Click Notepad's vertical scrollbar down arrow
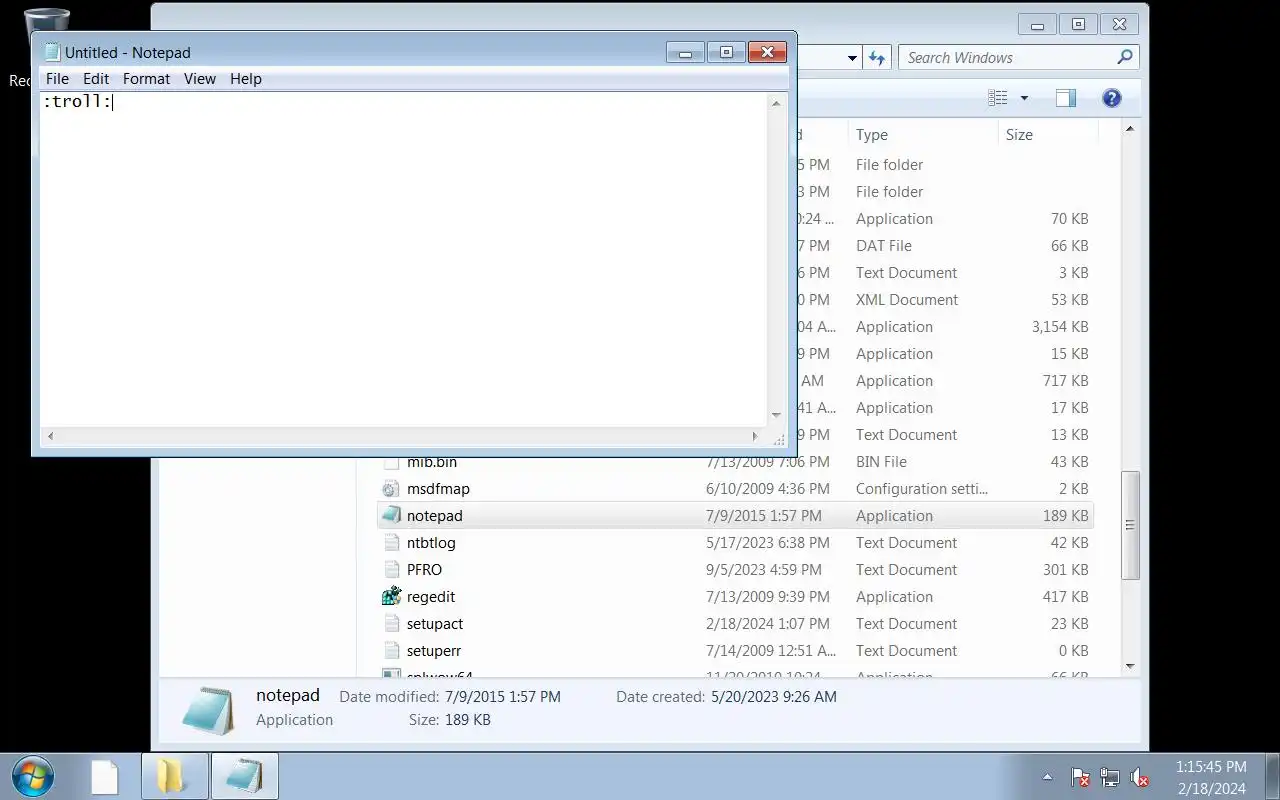 (x=776, y=415)
